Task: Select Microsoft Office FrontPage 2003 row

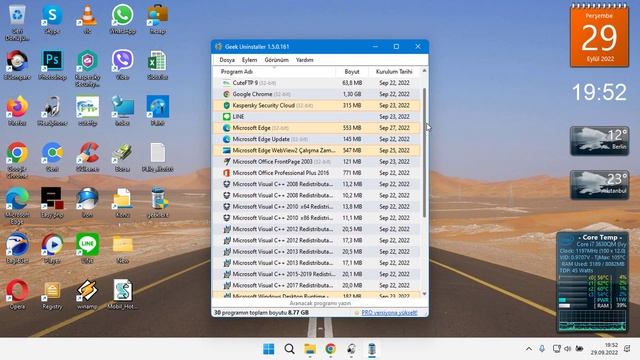Action: coord(317,162)
